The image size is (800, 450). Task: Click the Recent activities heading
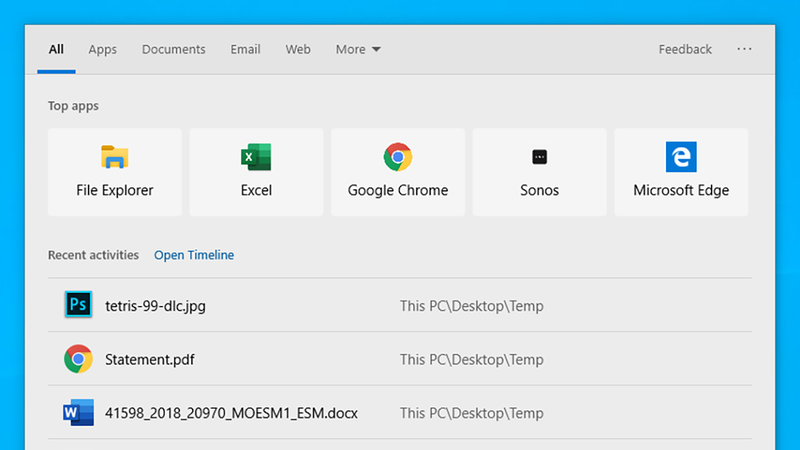point(93,255)
